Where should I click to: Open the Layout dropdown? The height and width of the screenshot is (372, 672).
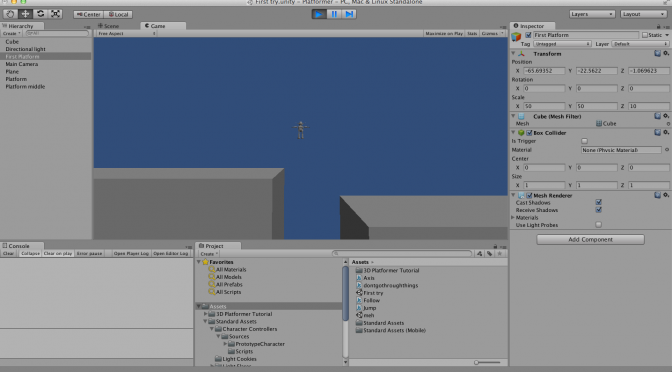(643, 14)
